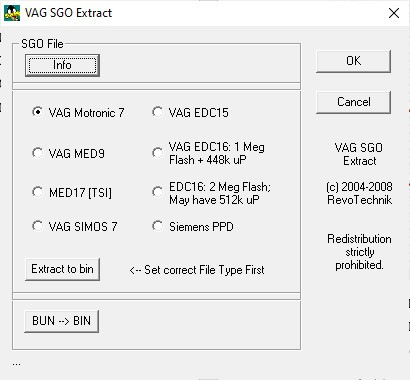Click '(c) 2004-2008 RevoTechnik' copyright text
The width and height of the screenshot is (410, 380).
(359, 193)
